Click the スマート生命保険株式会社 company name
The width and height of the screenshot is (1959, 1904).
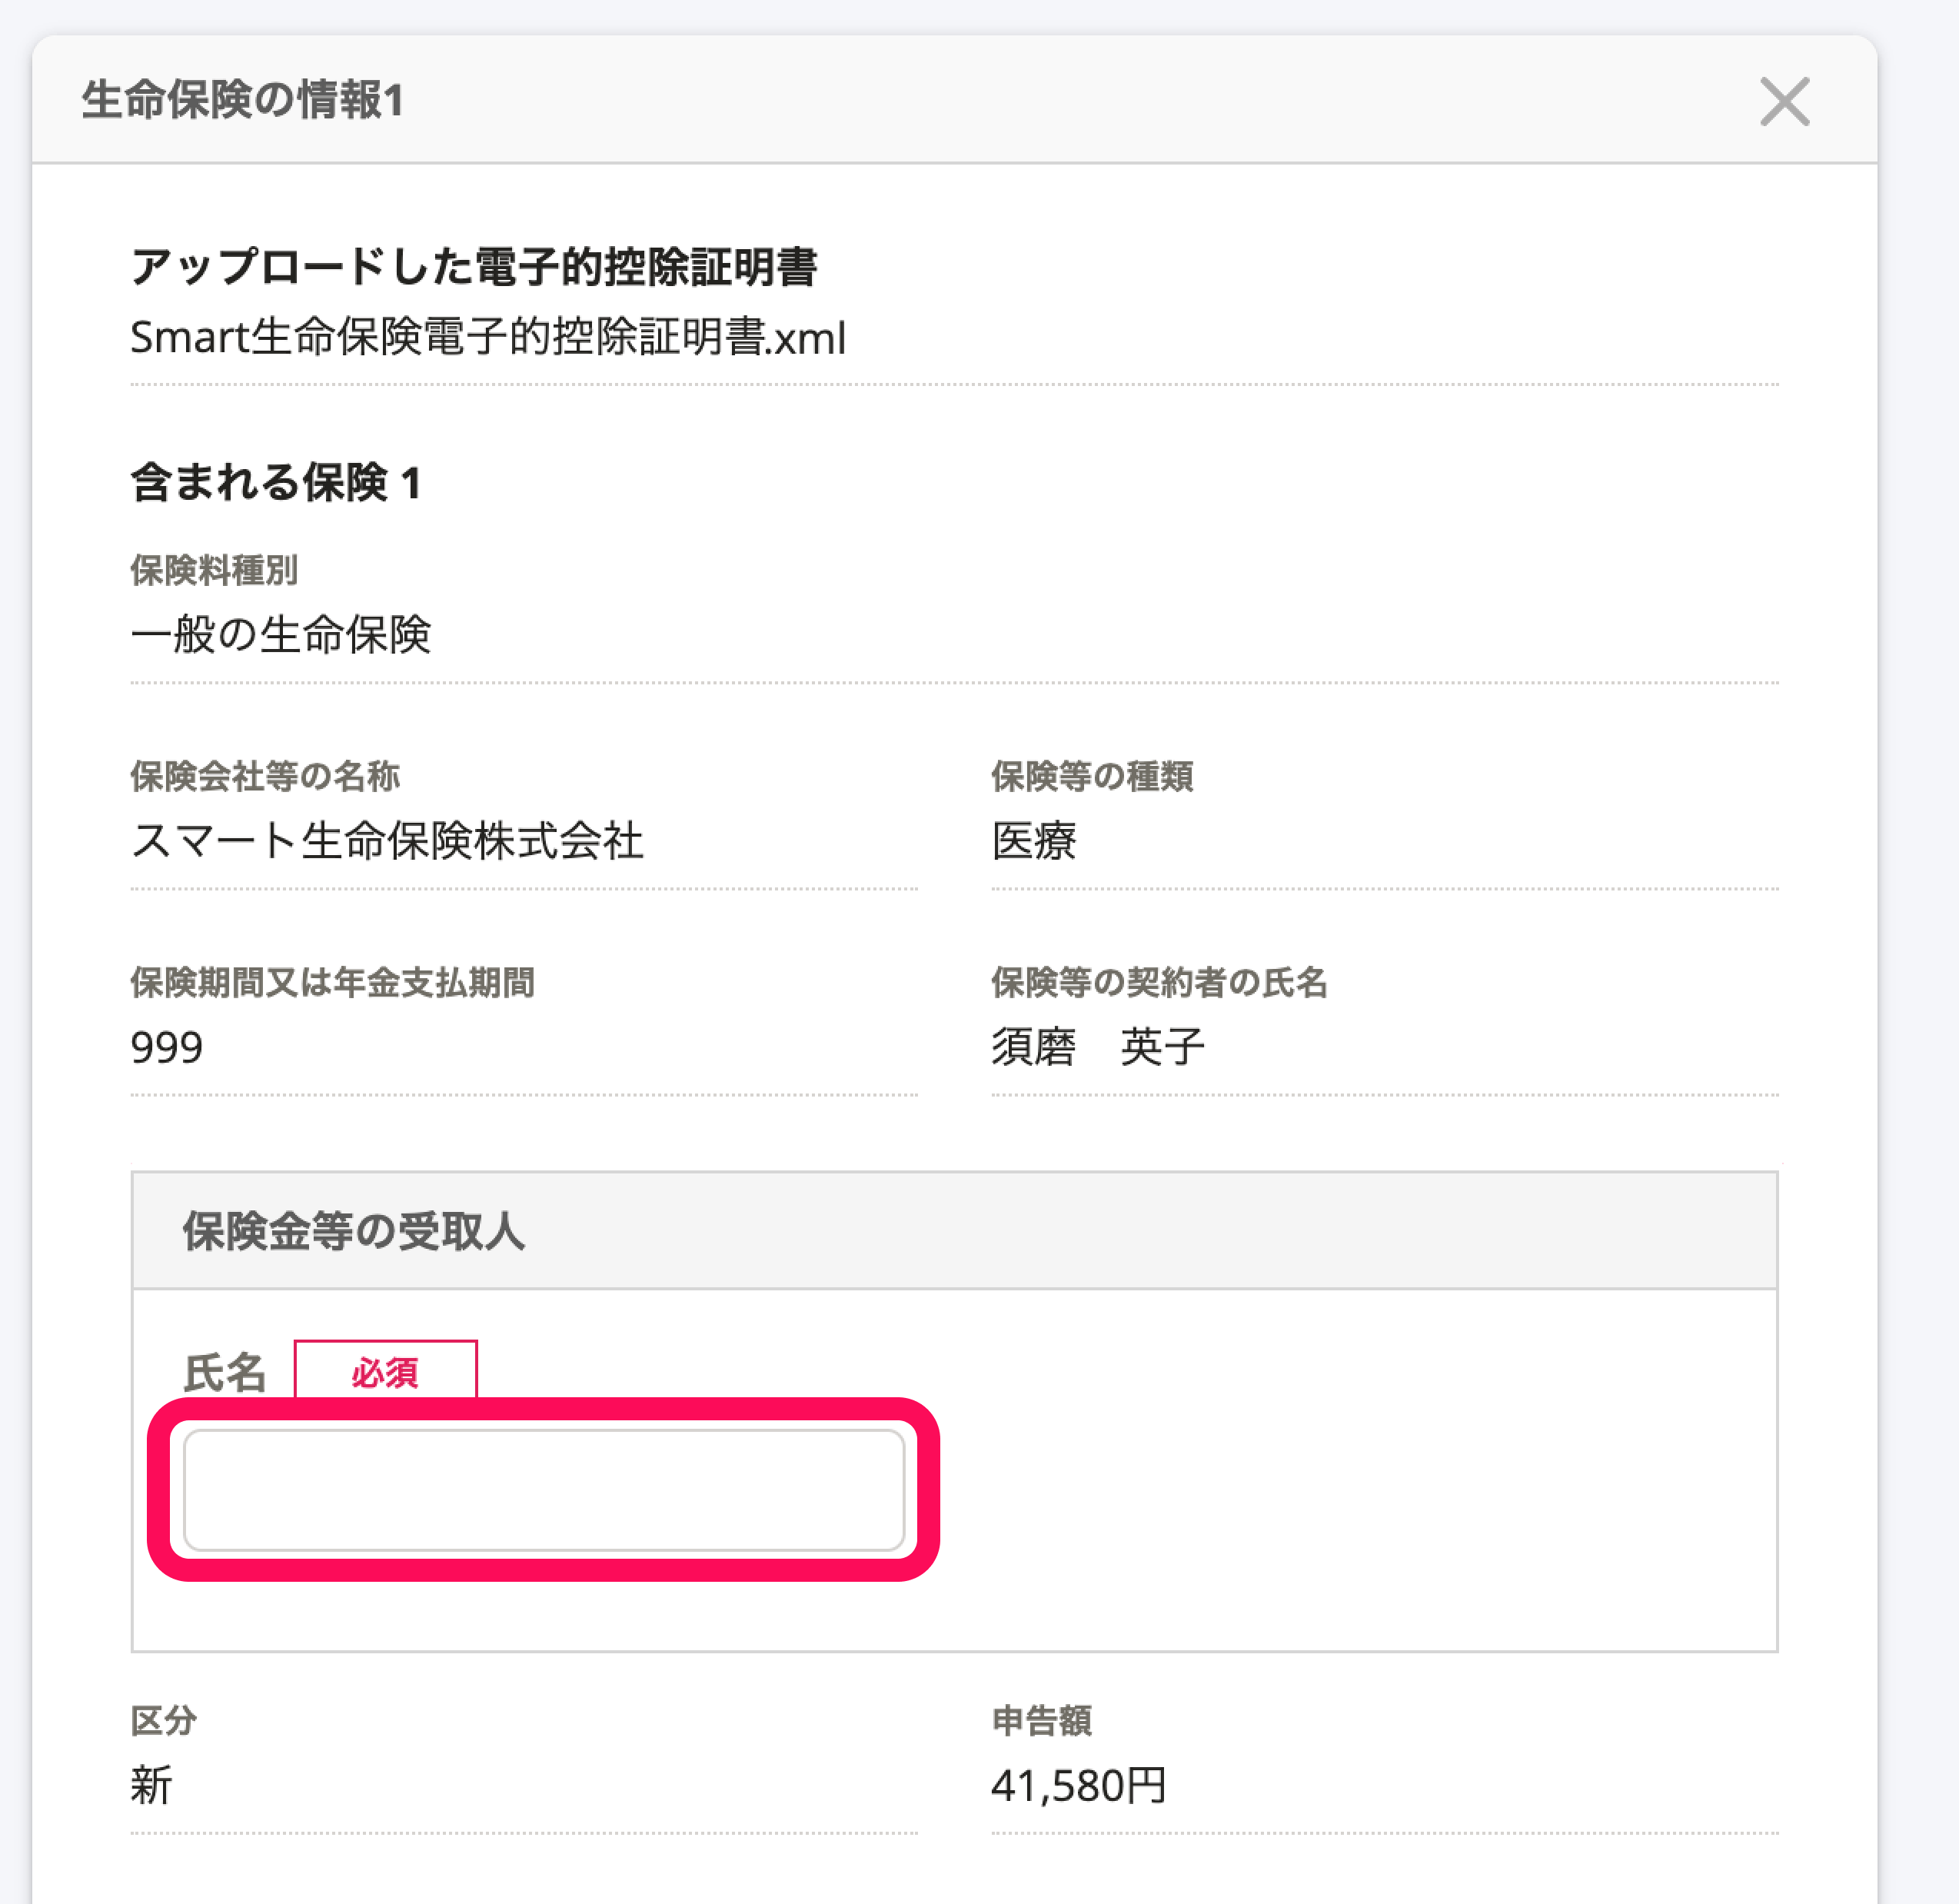coord(387,840)
